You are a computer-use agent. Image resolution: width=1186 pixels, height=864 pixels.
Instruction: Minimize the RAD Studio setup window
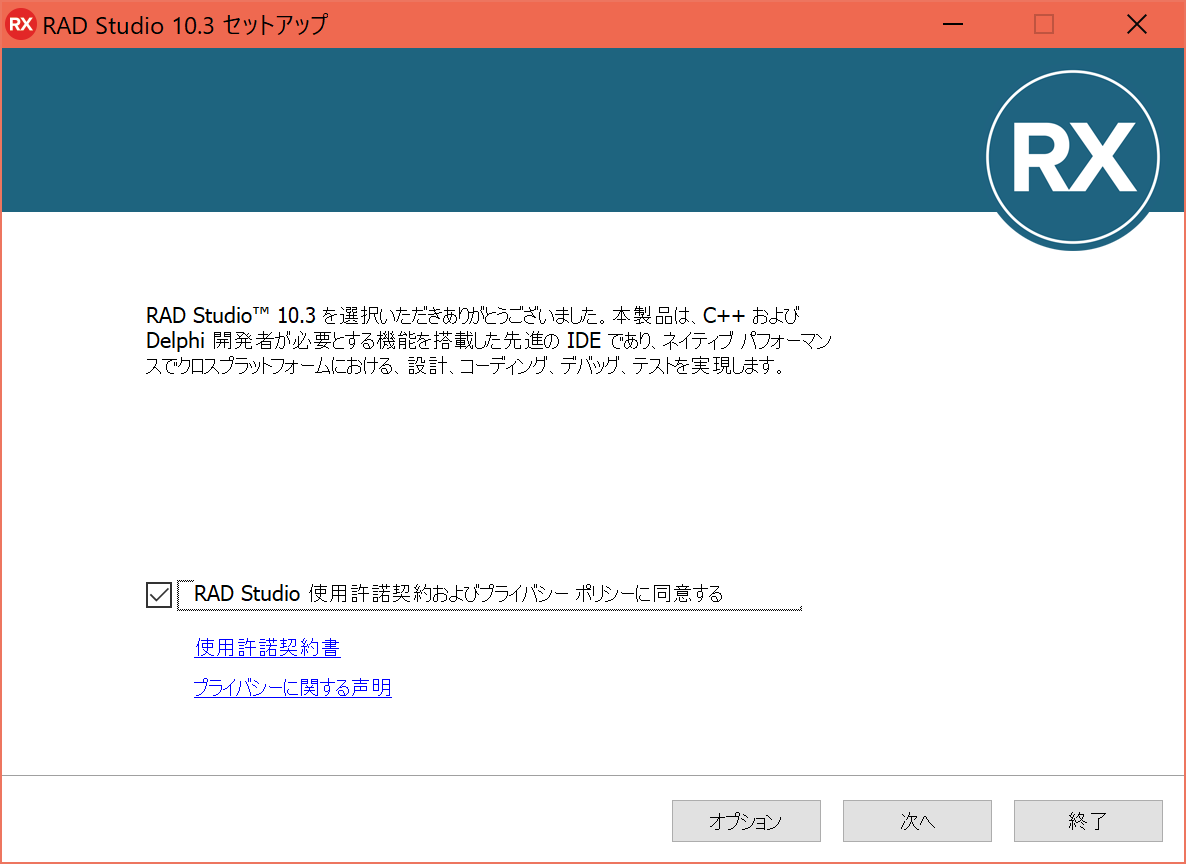(952, 24)
